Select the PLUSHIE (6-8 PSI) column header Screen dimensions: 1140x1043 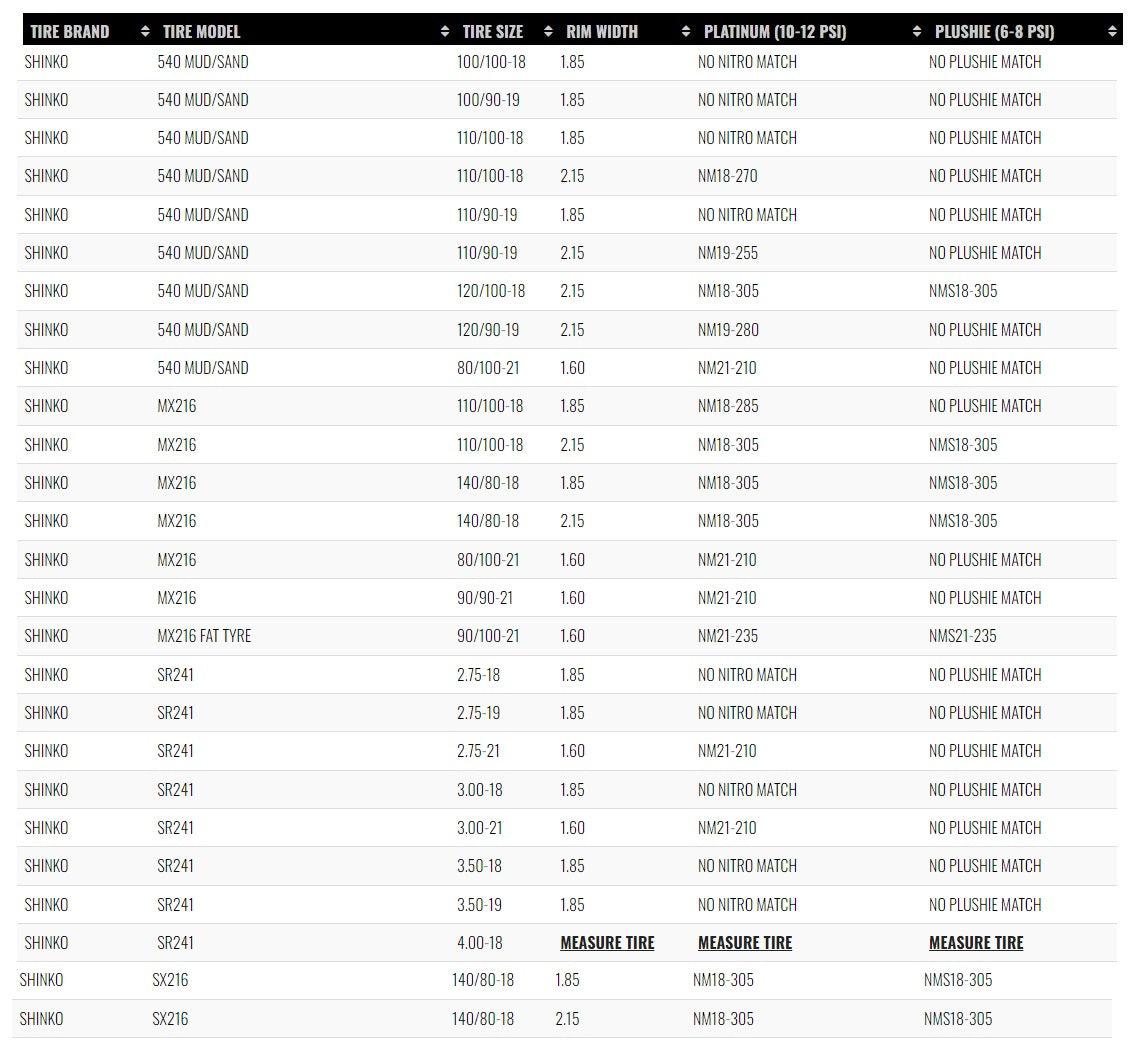pos(995,31)
